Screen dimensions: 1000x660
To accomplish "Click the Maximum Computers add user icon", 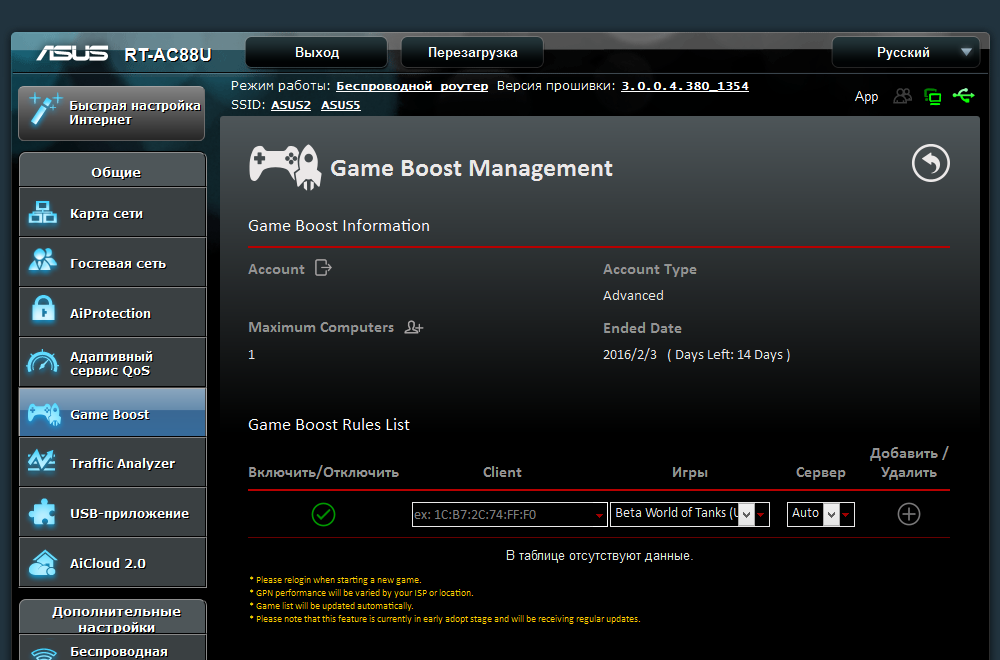I will (414, 327).
